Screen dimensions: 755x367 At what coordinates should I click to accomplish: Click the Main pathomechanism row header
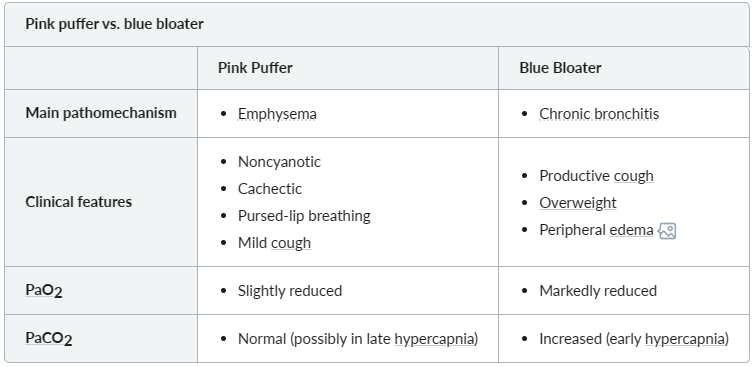point(101,113)
